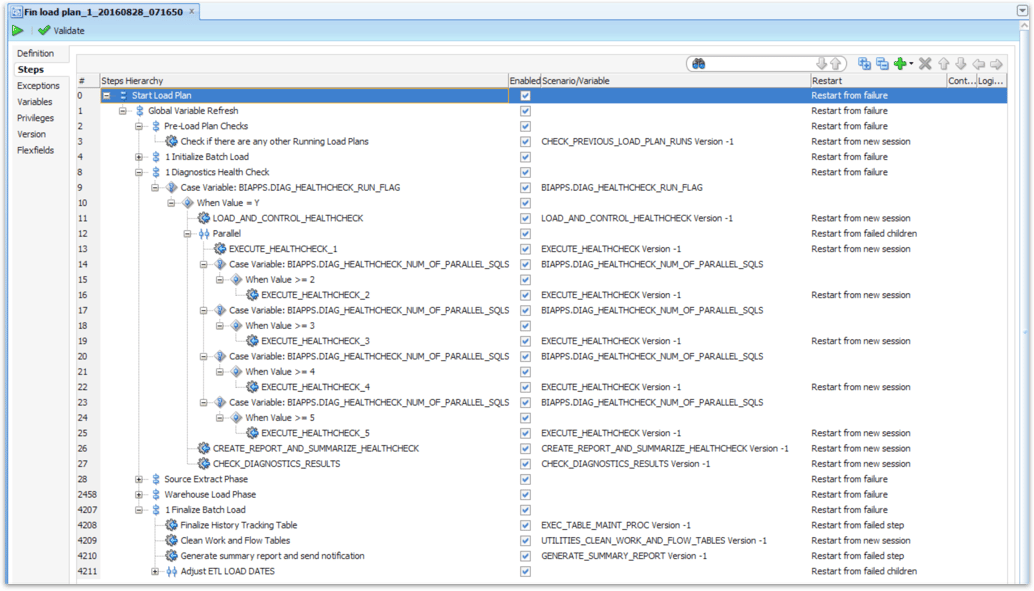Move selected step down with arrow icon
Image resolution: width=1034 pixels, height=591 pixels.
point(960,63)
